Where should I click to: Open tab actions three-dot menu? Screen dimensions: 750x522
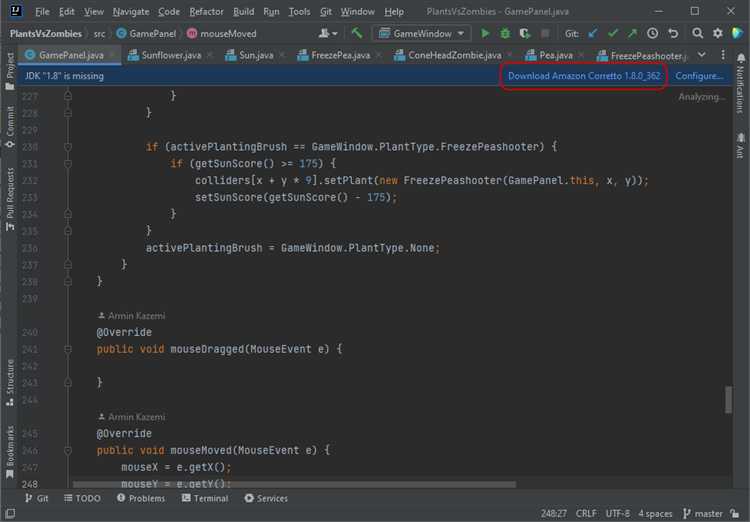723,55
